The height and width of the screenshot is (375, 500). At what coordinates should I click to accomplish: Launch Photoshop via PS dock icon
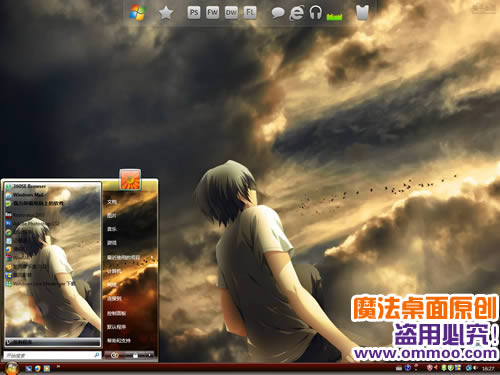[x=194, y=13]
